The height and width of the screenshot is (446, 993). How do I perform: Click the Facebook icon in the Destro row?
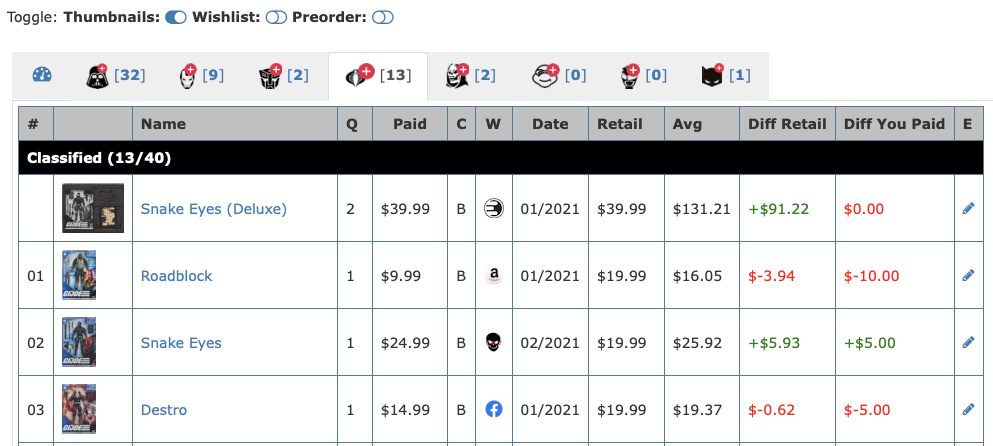click(x=493, y=410)
